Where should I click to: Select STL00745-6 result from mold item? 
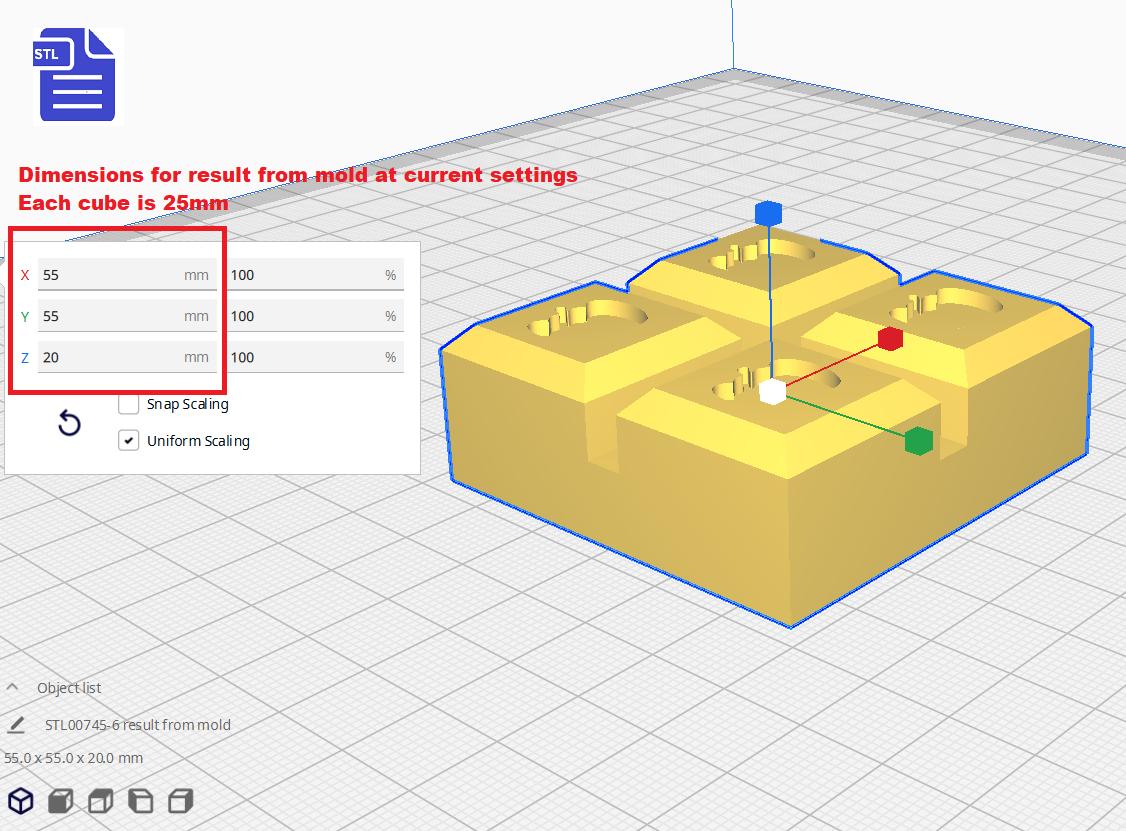[x=138, y=725]
